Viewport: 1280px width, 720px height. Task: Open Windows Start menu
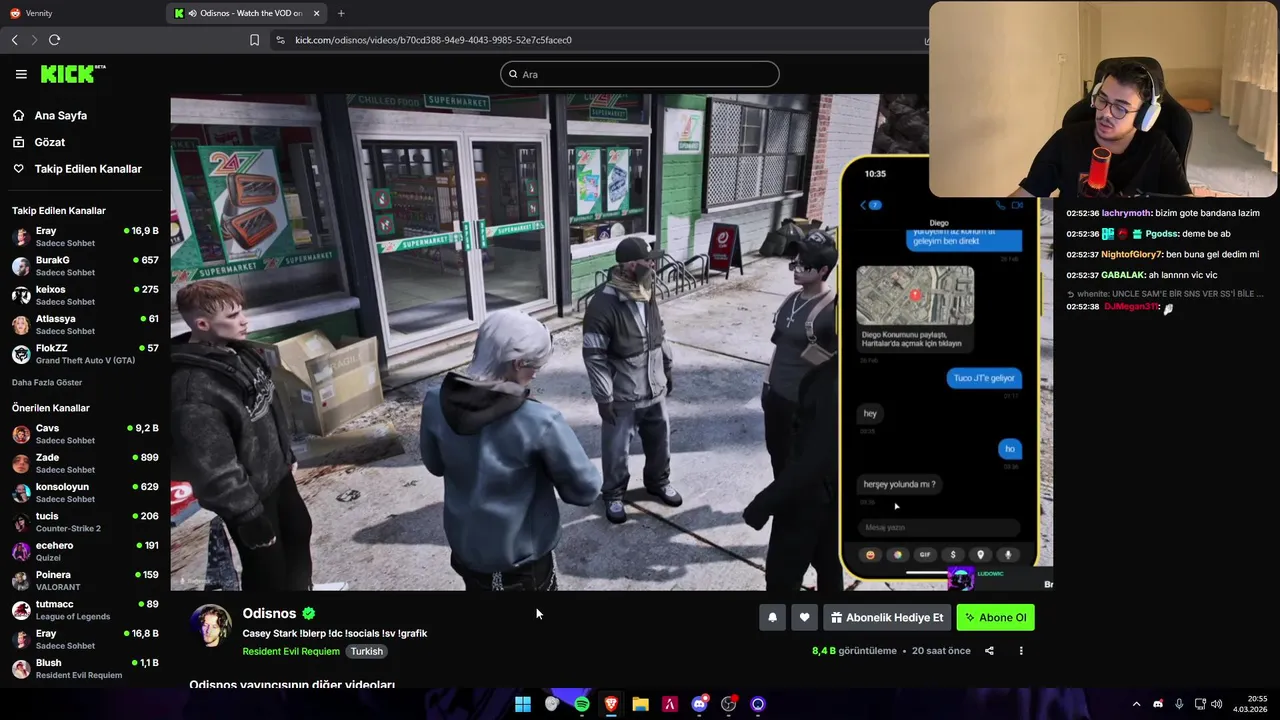tap(523, 704)
